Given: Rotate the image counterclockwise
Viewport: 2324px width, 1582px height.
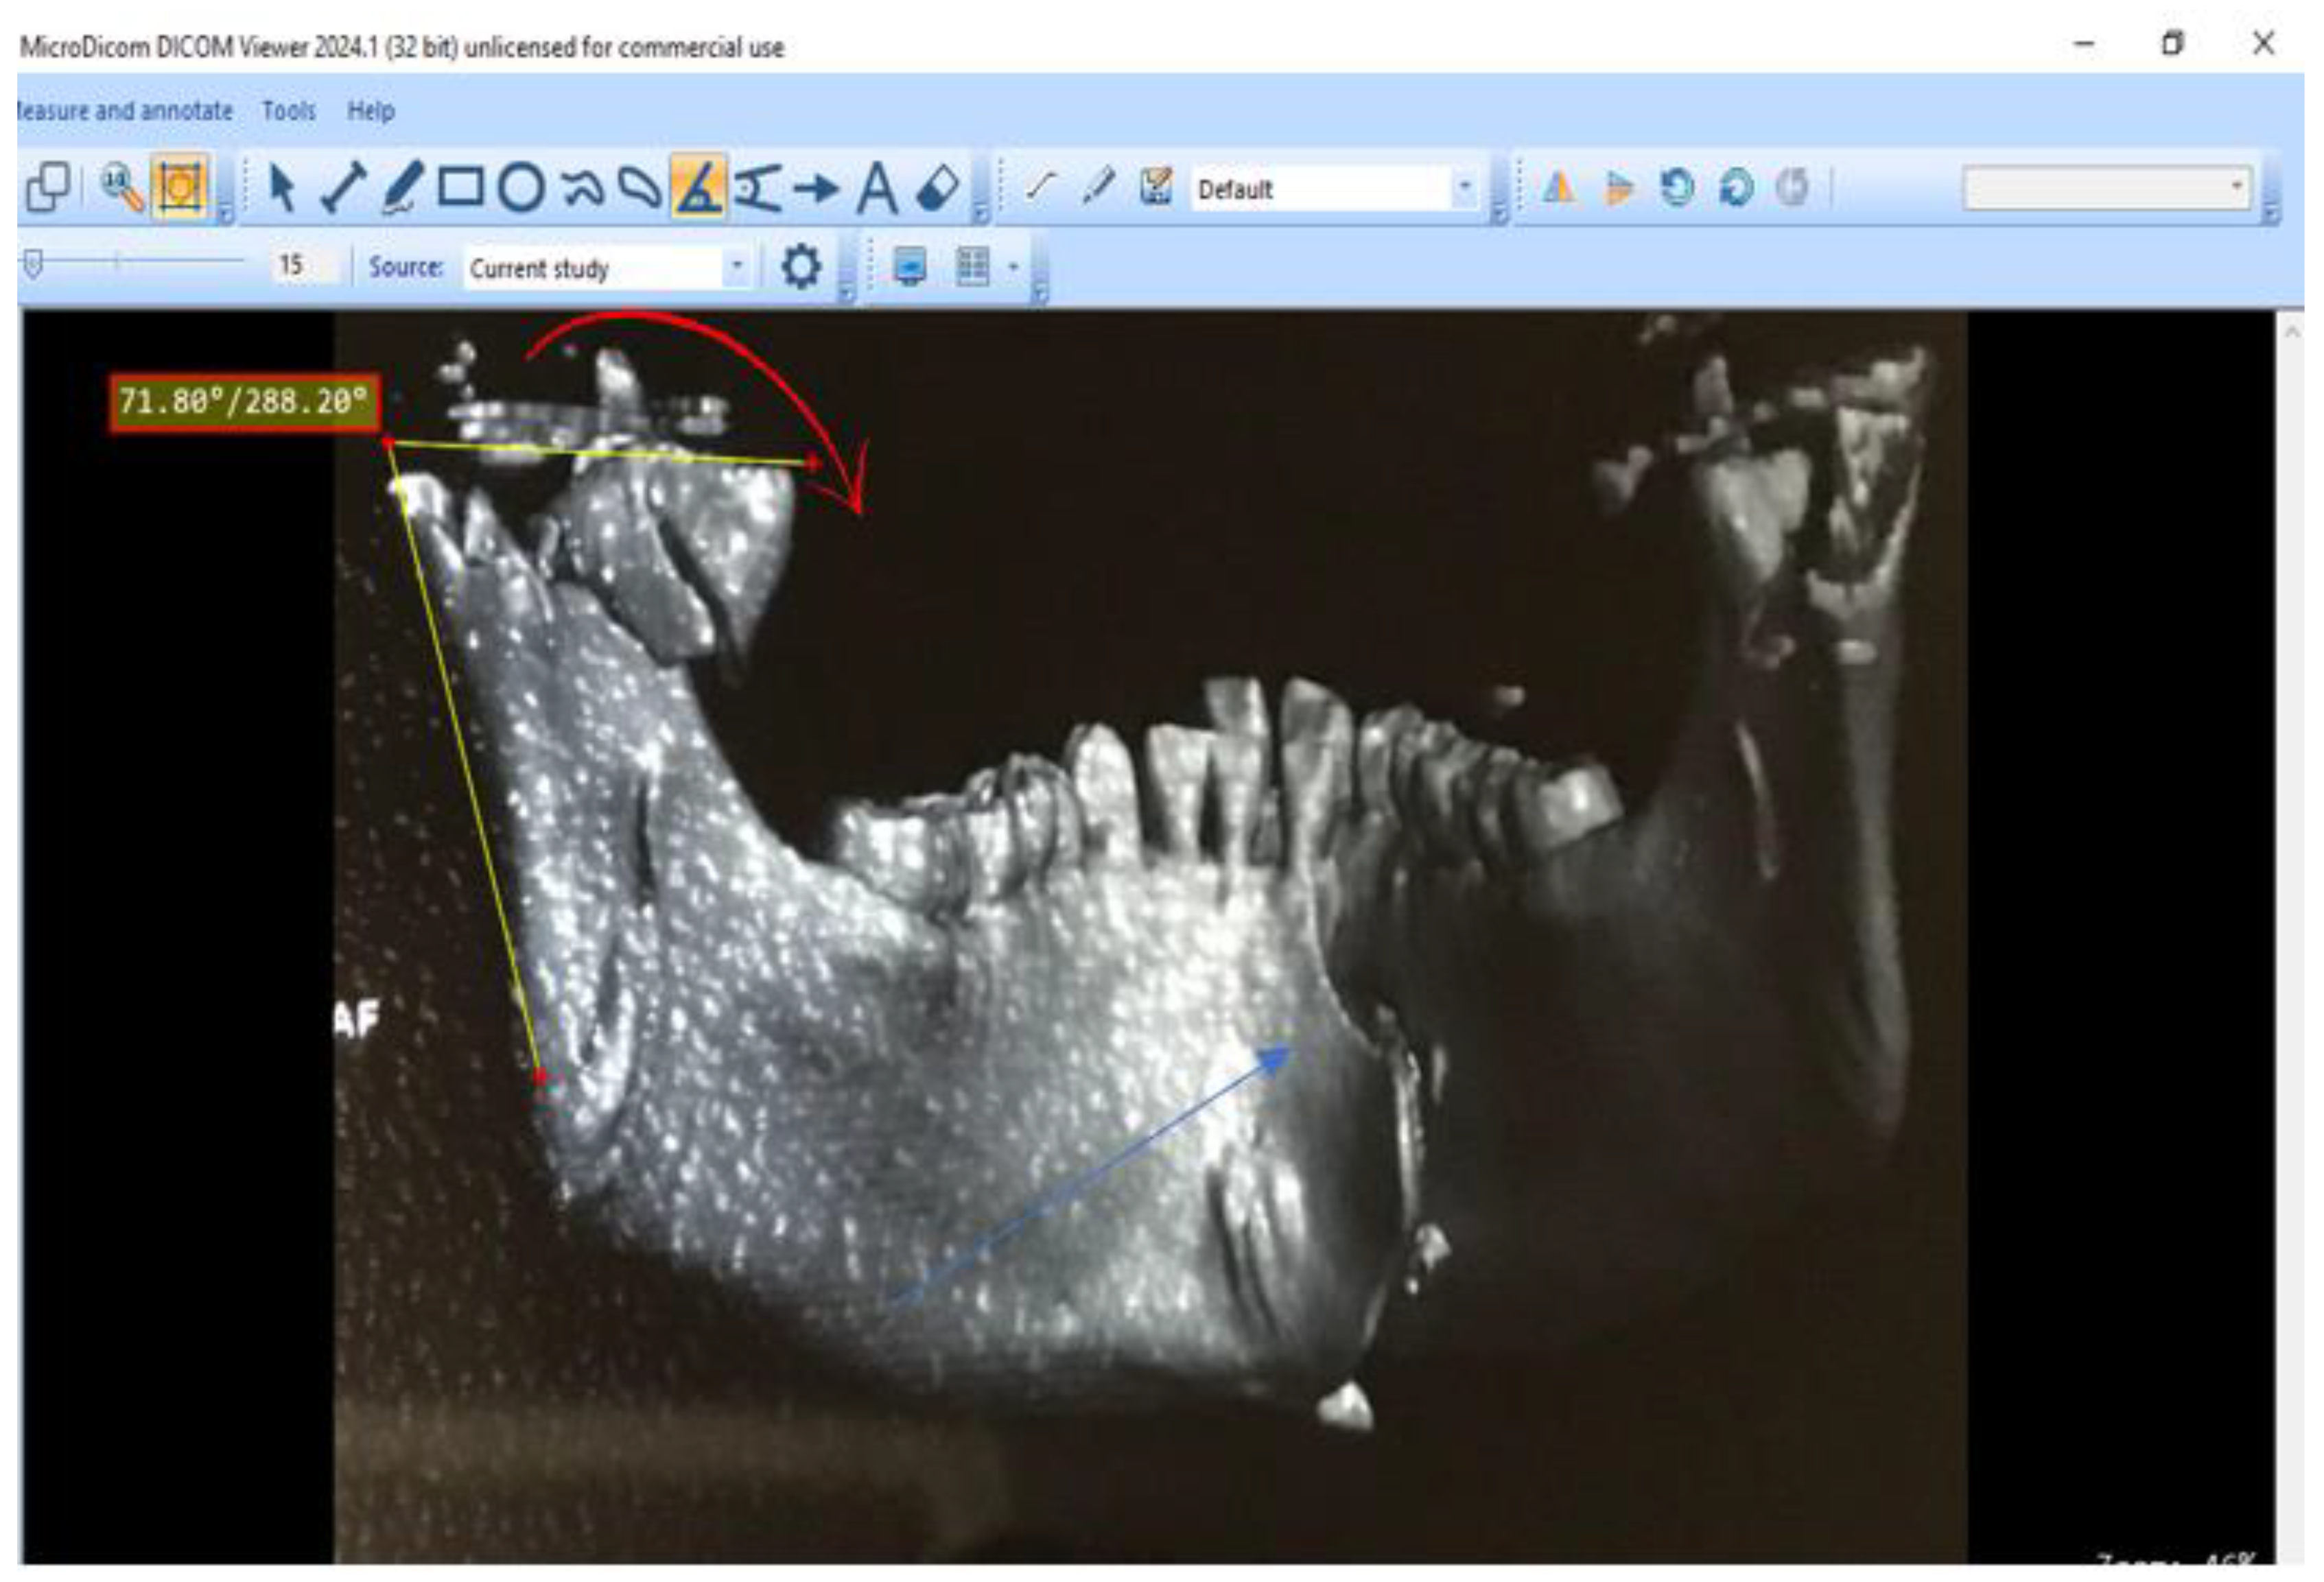Looking at the screenshot, I should coord(1677,188).
